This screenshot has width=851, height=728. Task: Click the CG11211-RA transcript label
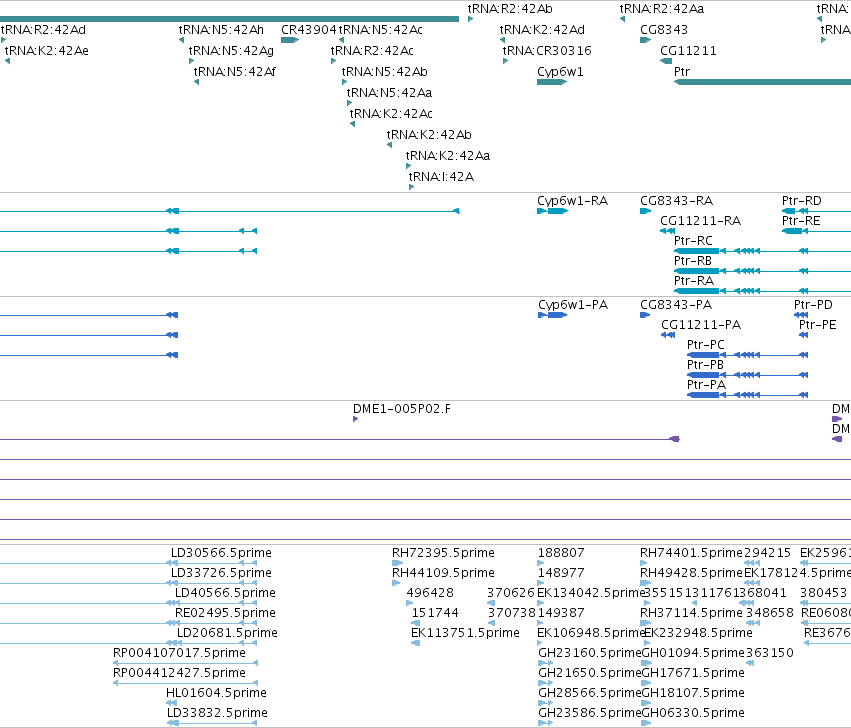pos(701,221)
